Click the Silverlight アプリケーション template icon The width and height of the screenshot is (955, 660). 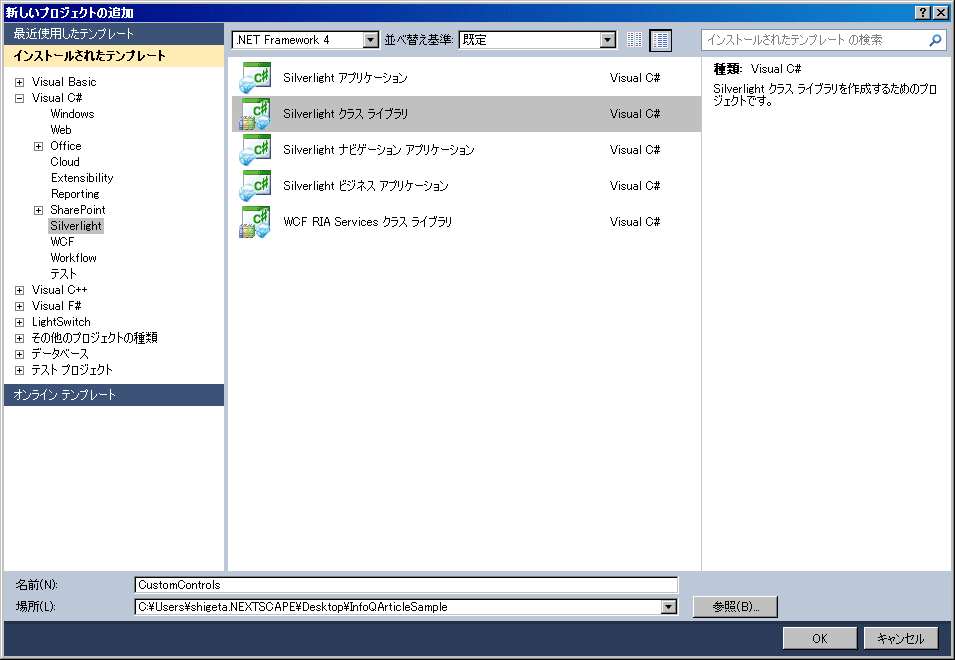255,78
